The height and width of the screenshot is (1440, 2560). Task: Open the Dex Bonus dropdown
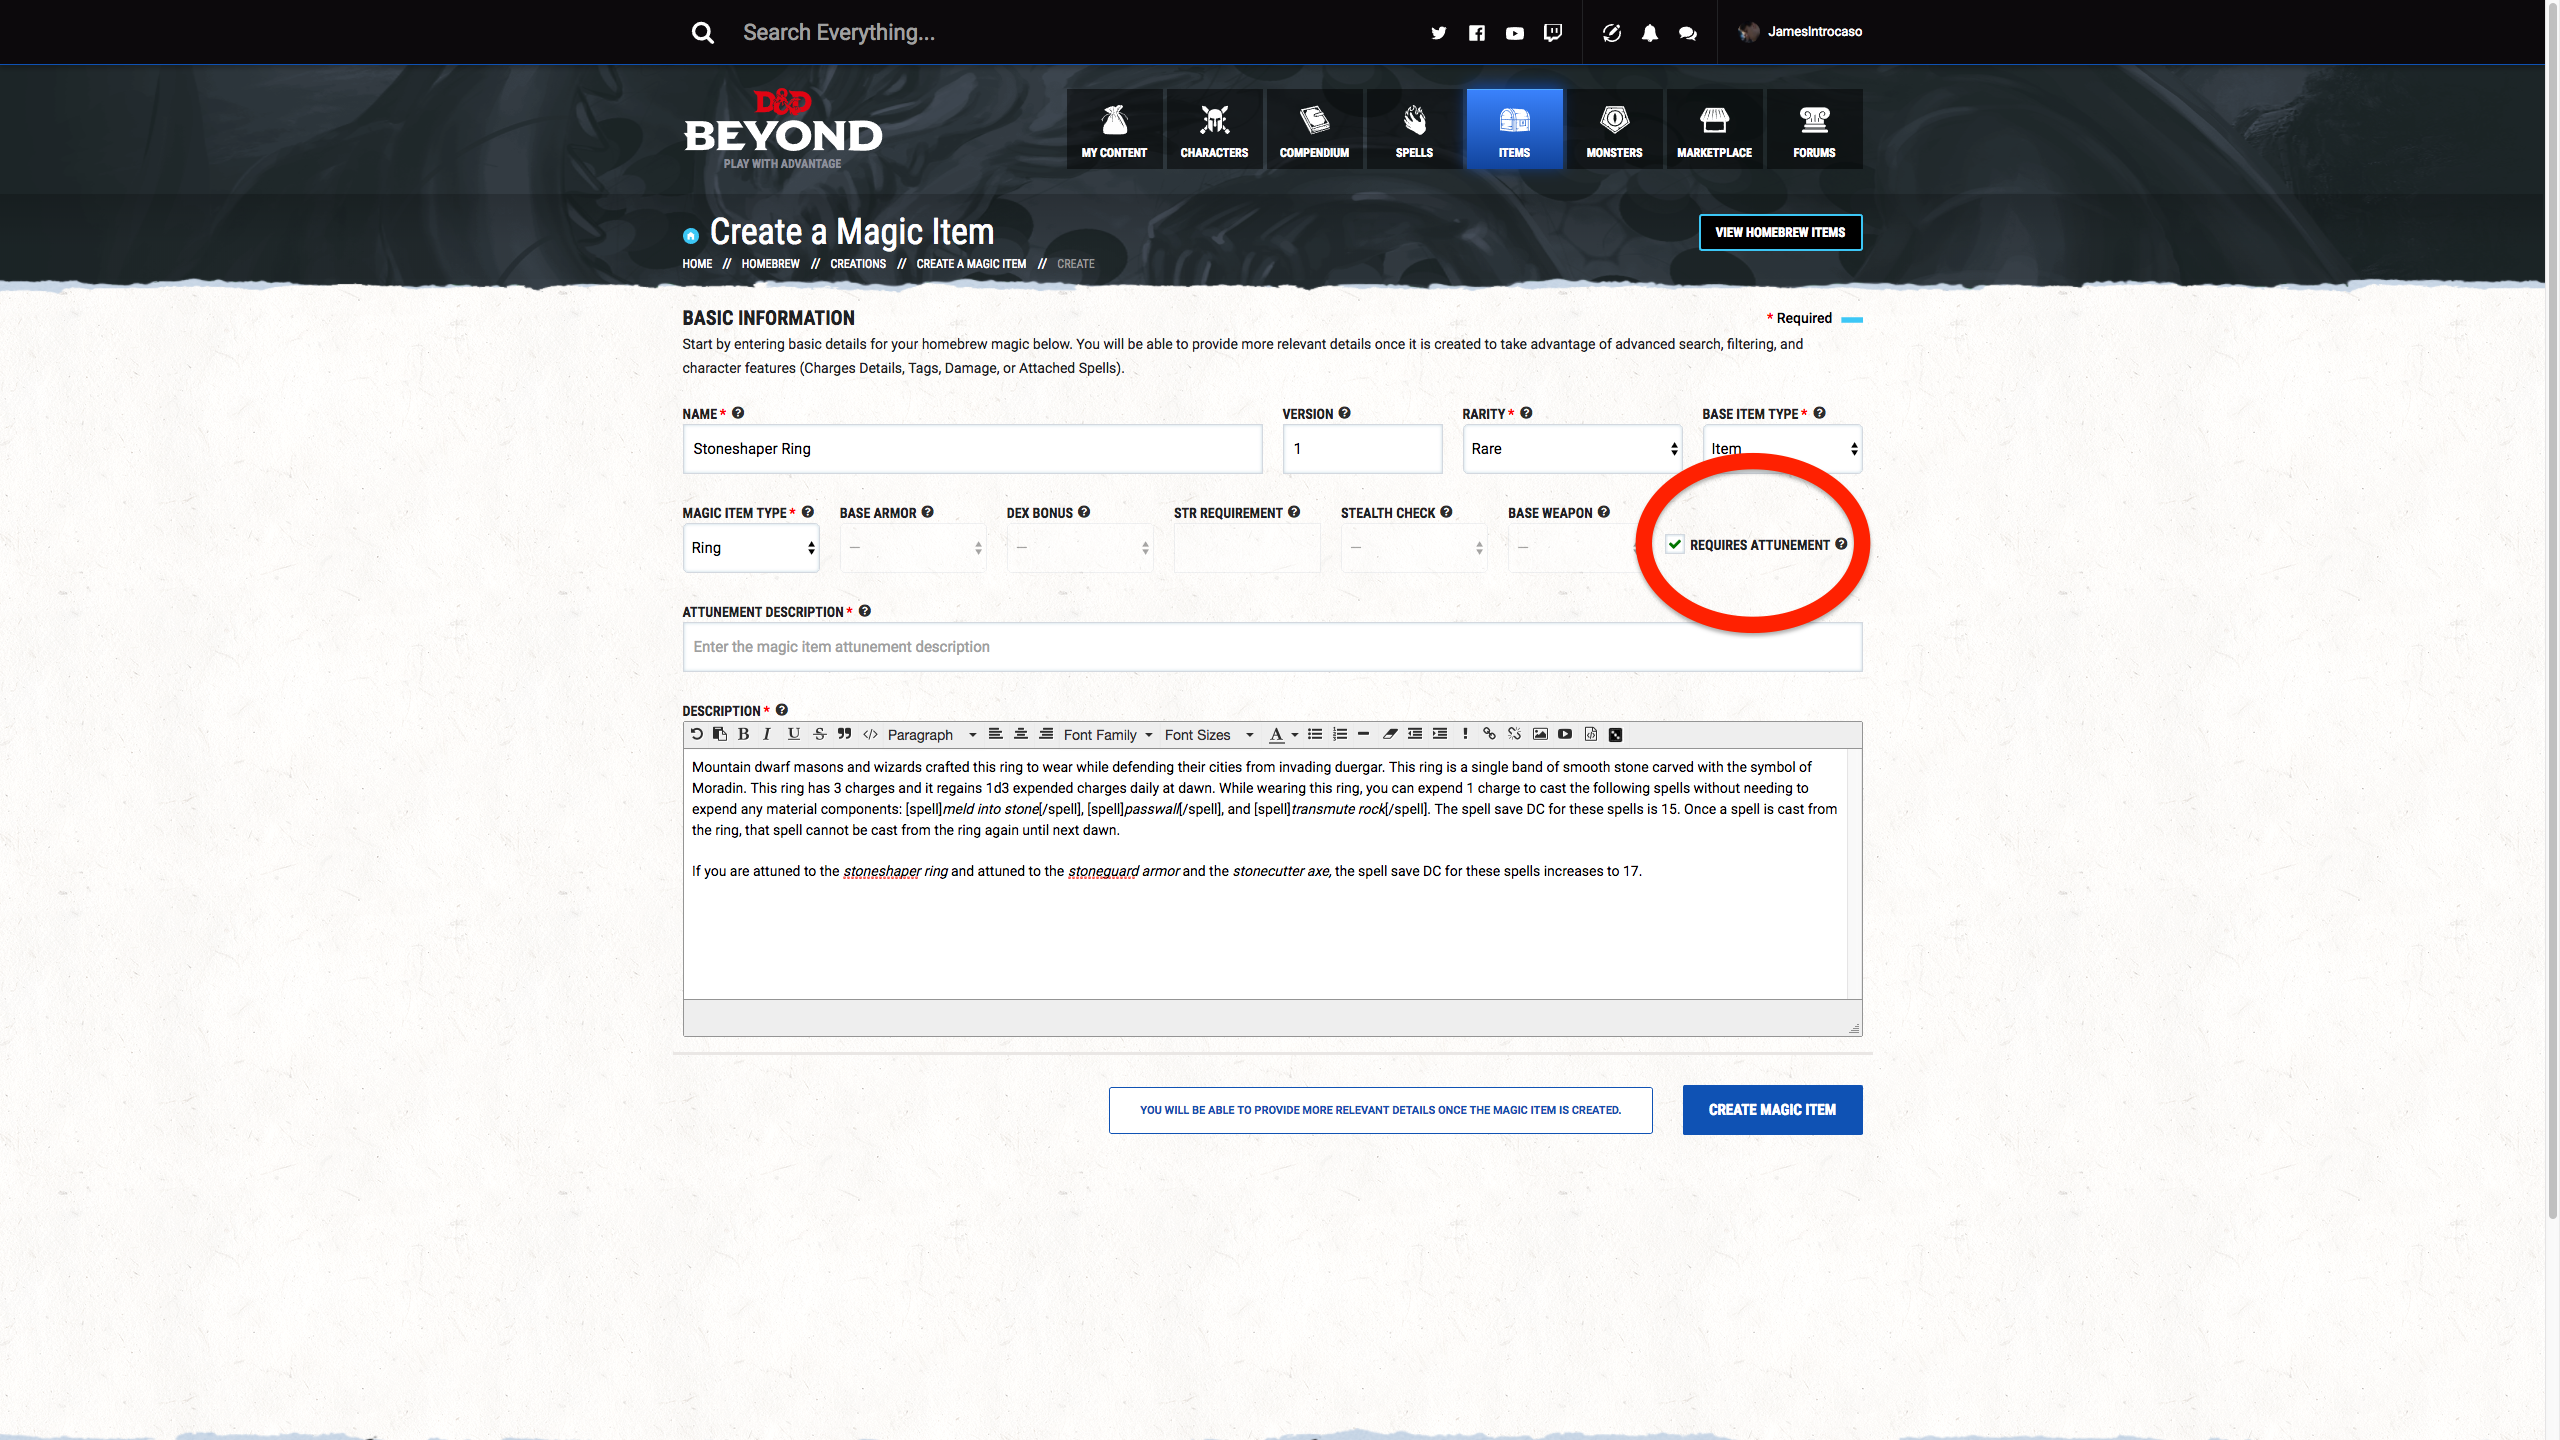pyautogui.click(x=1080, y=548)
